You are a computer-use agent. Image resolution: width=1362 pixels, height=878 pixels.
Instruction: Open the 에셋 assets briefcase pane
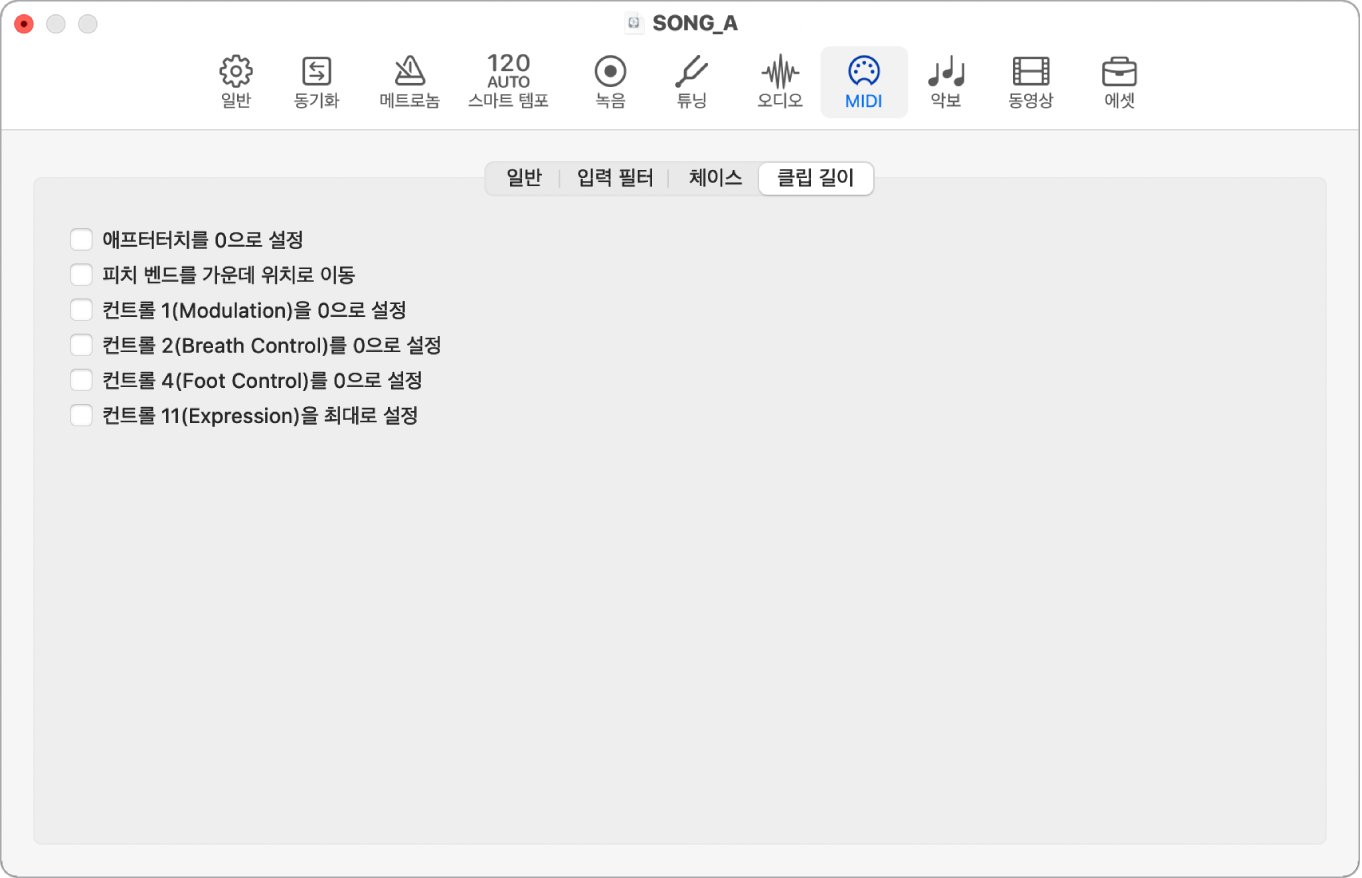click(x=1119, y=82)
